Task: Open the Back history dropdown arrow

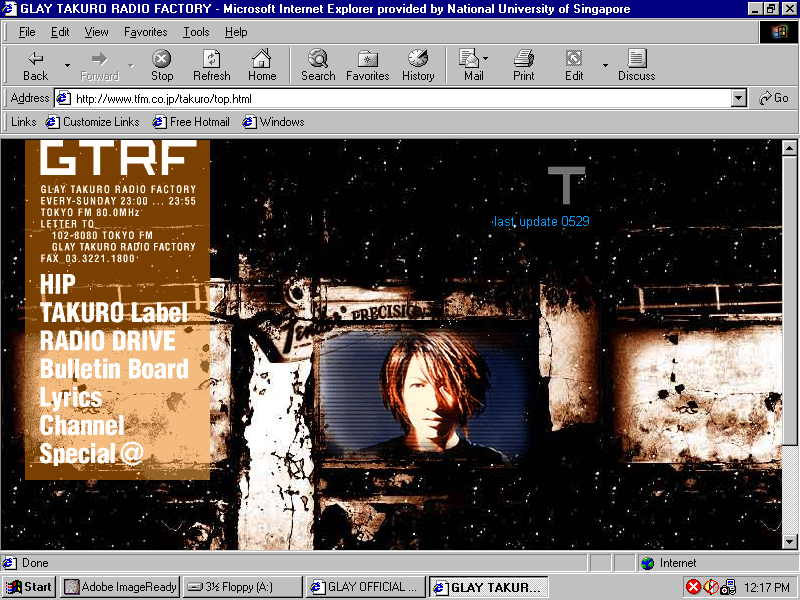Action: [x=67, y=65]
